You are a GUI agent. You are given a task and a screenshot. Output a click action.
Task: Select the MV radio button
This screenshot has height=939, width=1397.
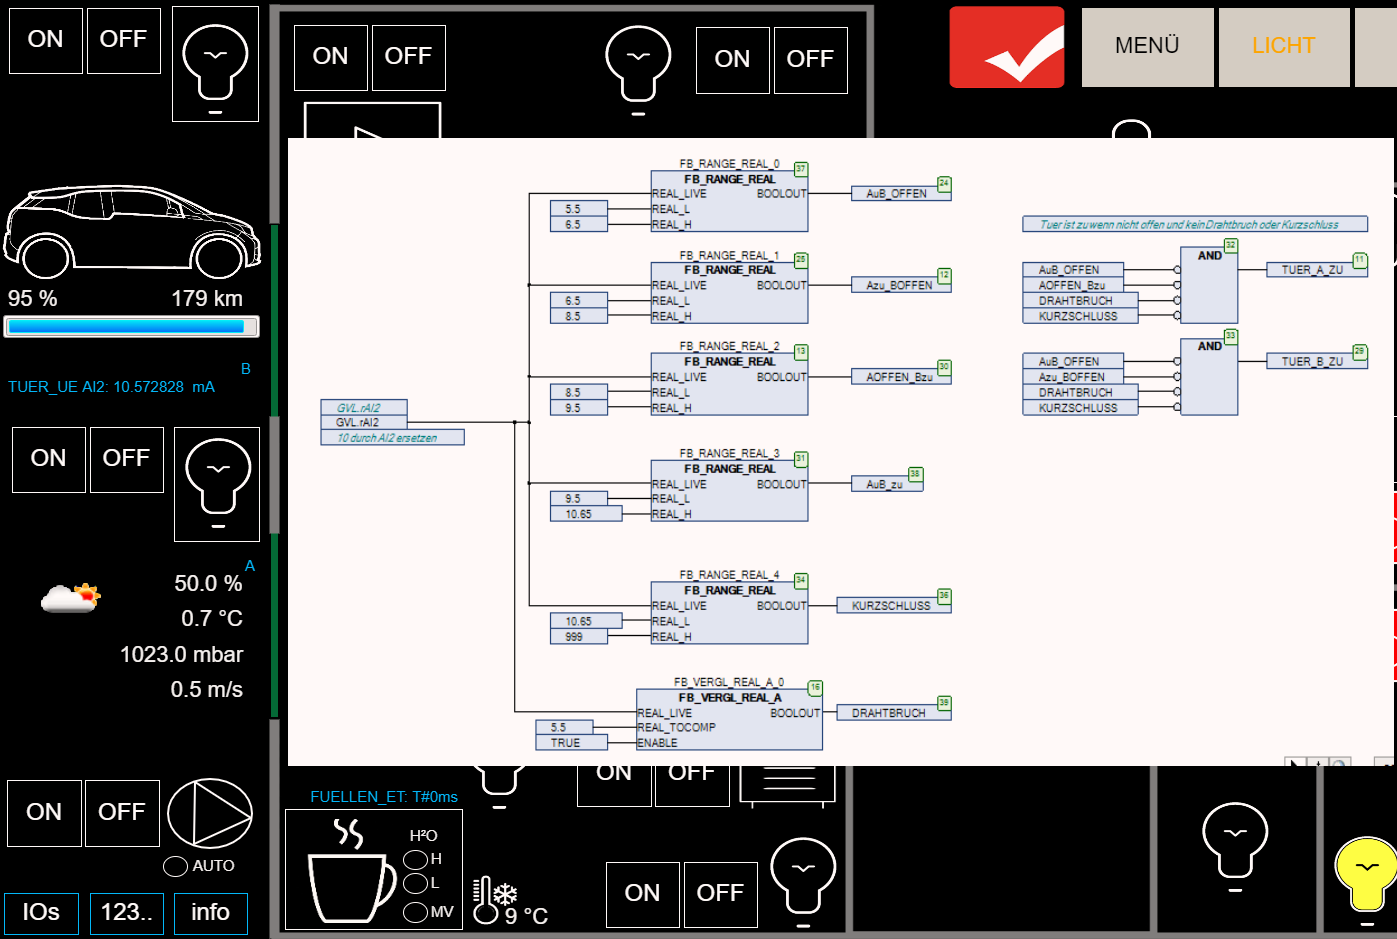pyautogui.click(x=415, y=912)
